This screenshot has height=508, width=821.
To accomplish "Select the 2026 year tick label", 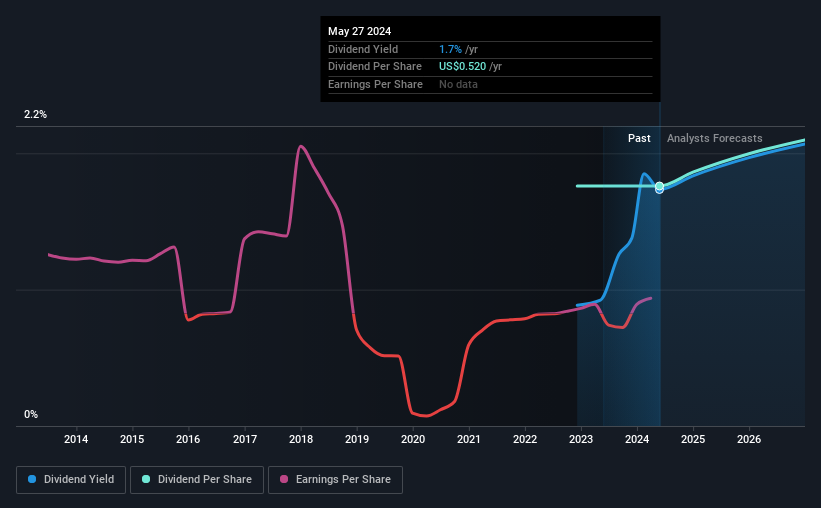I will [x=749, y=439].
